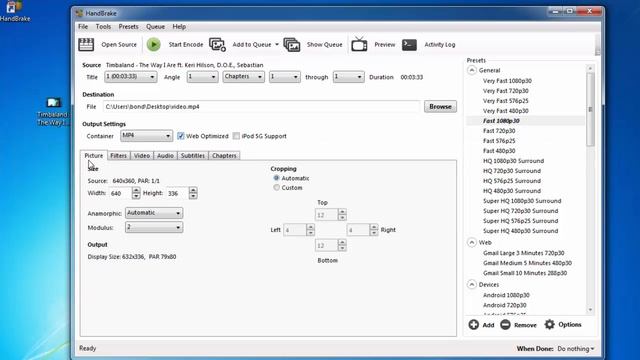This screenshot has width=640, height=360.
Task: Click the HandBrake title bar logo
Action: coord(79,13)
